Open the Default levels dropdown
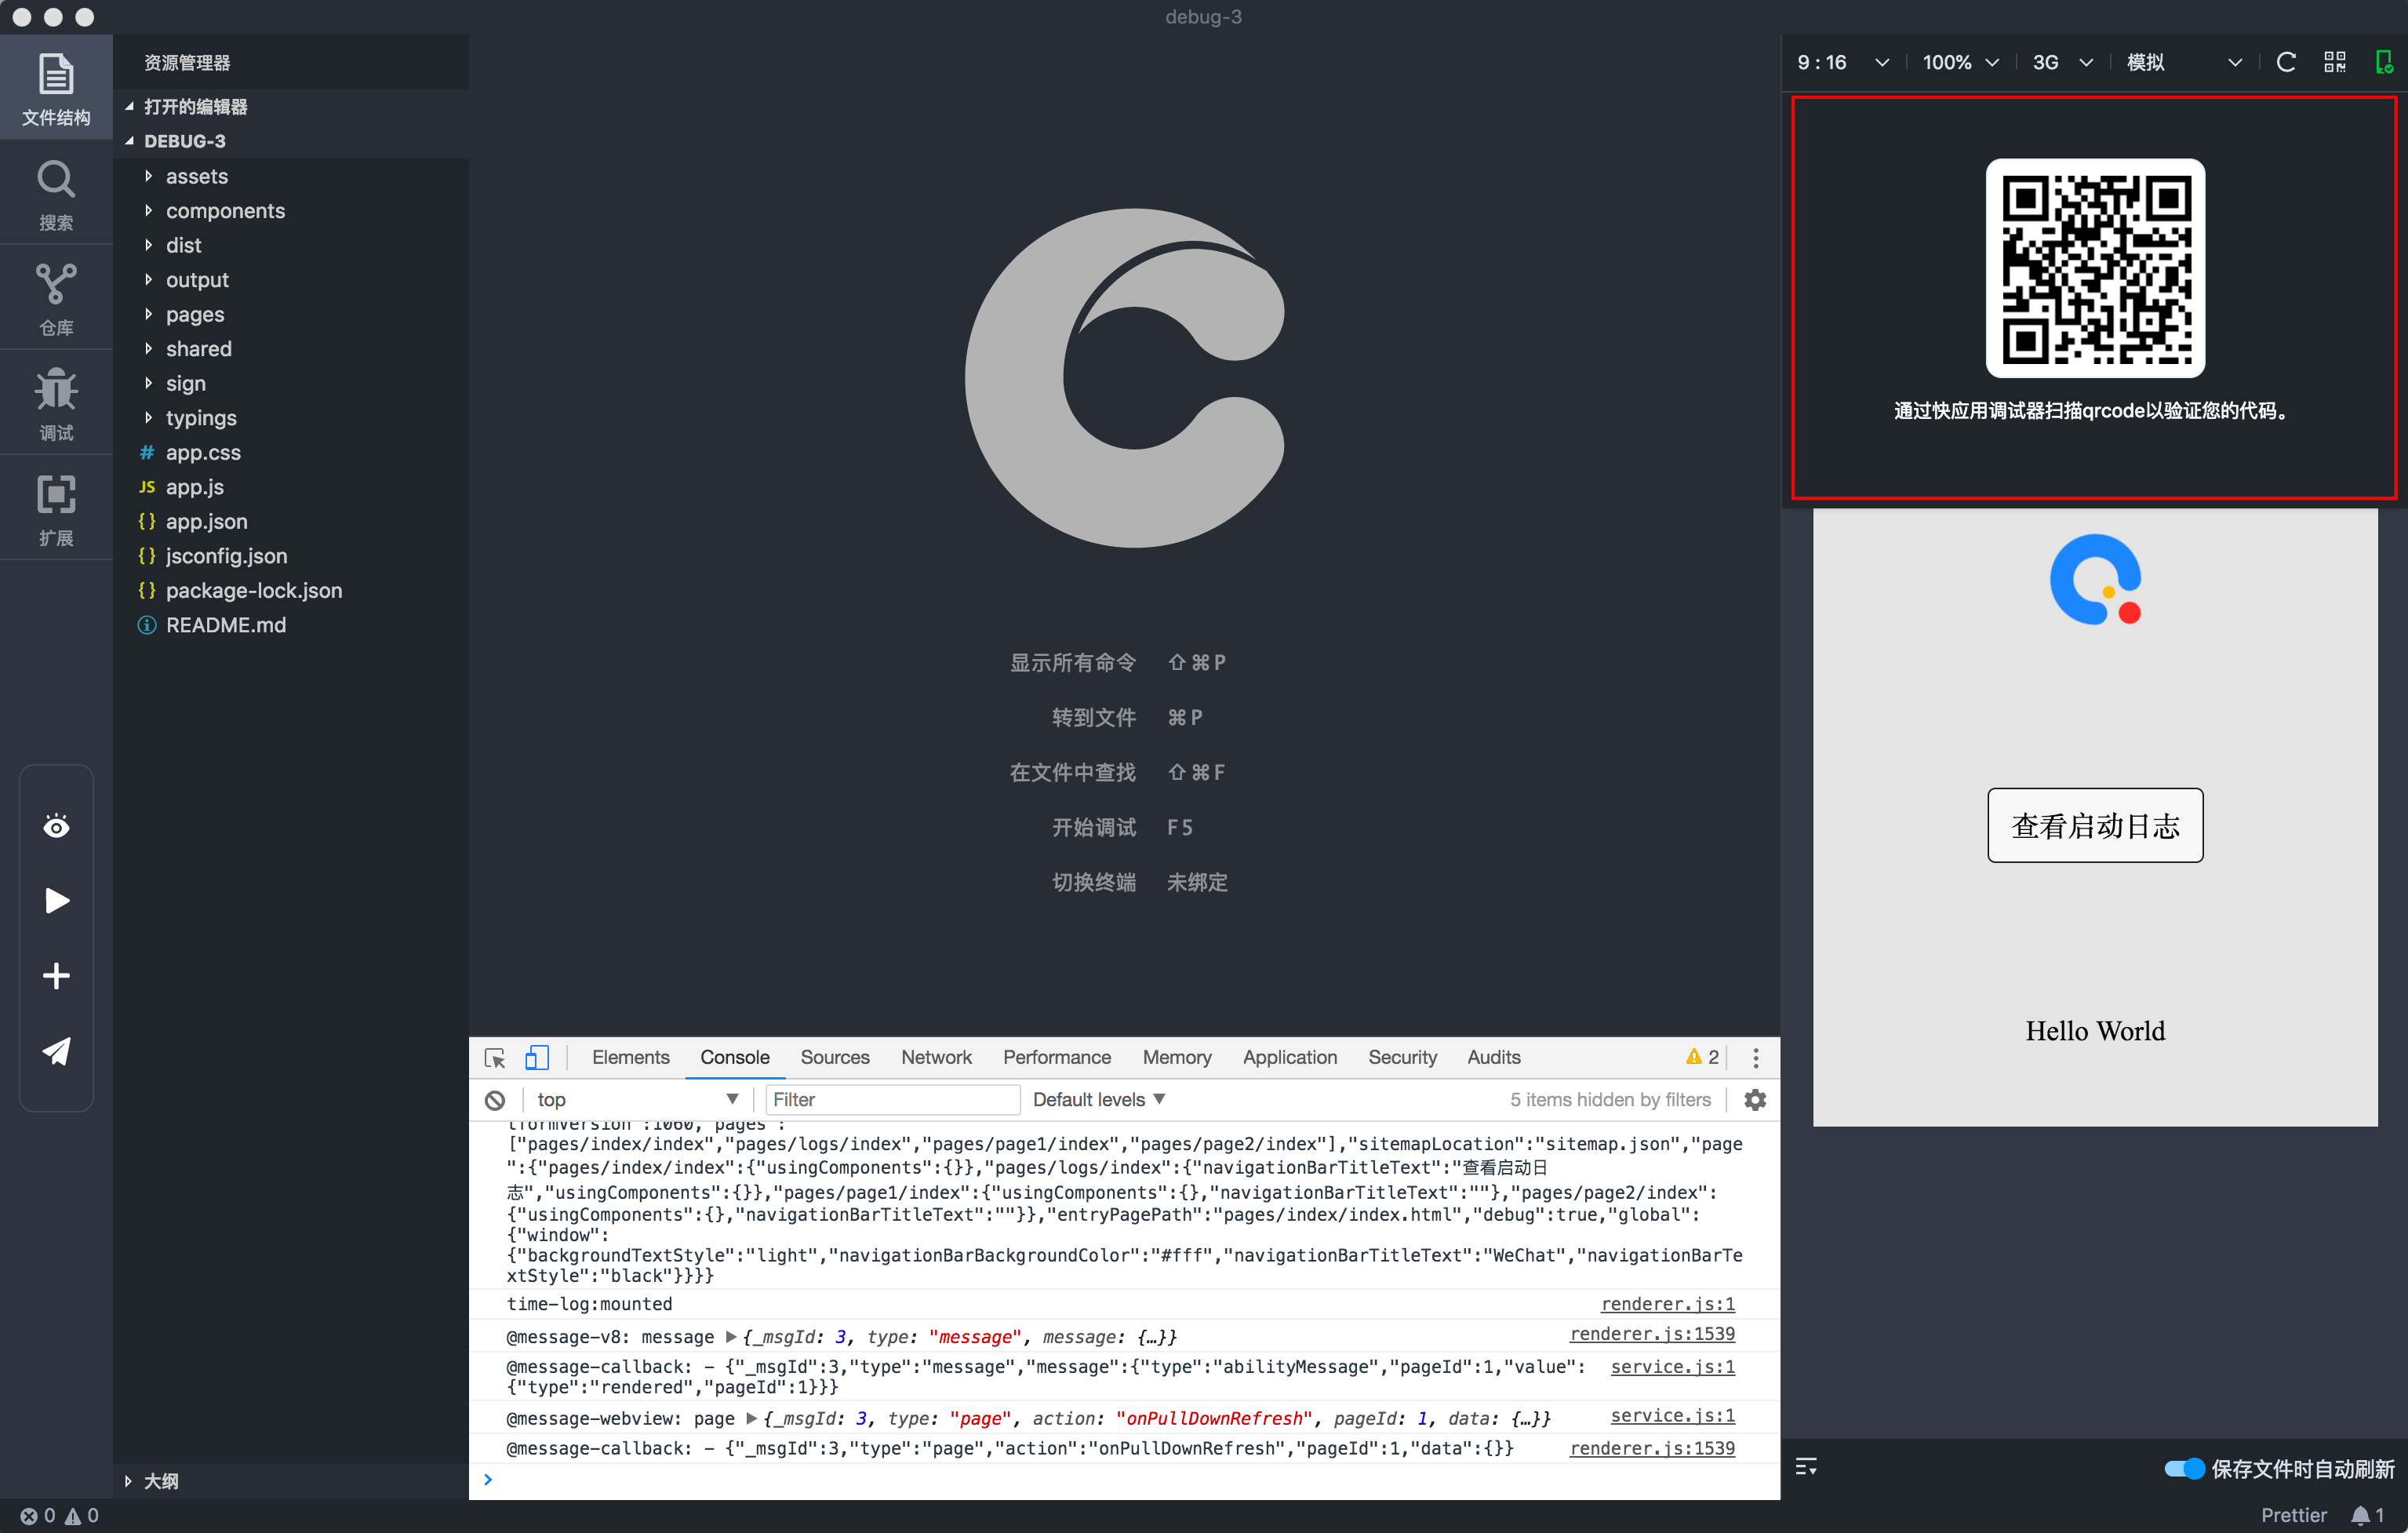 (1098, 1100)
